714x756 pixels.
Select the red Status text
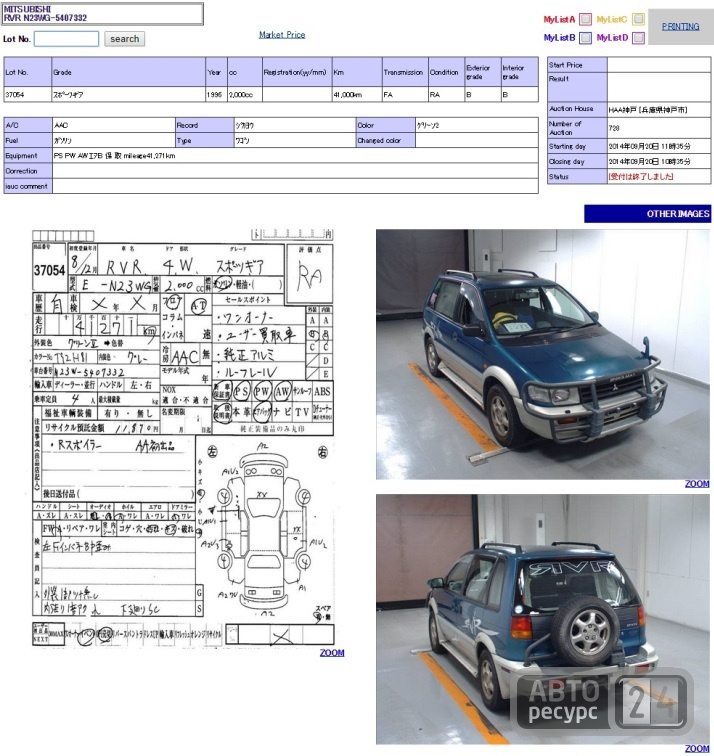[x=641, y=176]
